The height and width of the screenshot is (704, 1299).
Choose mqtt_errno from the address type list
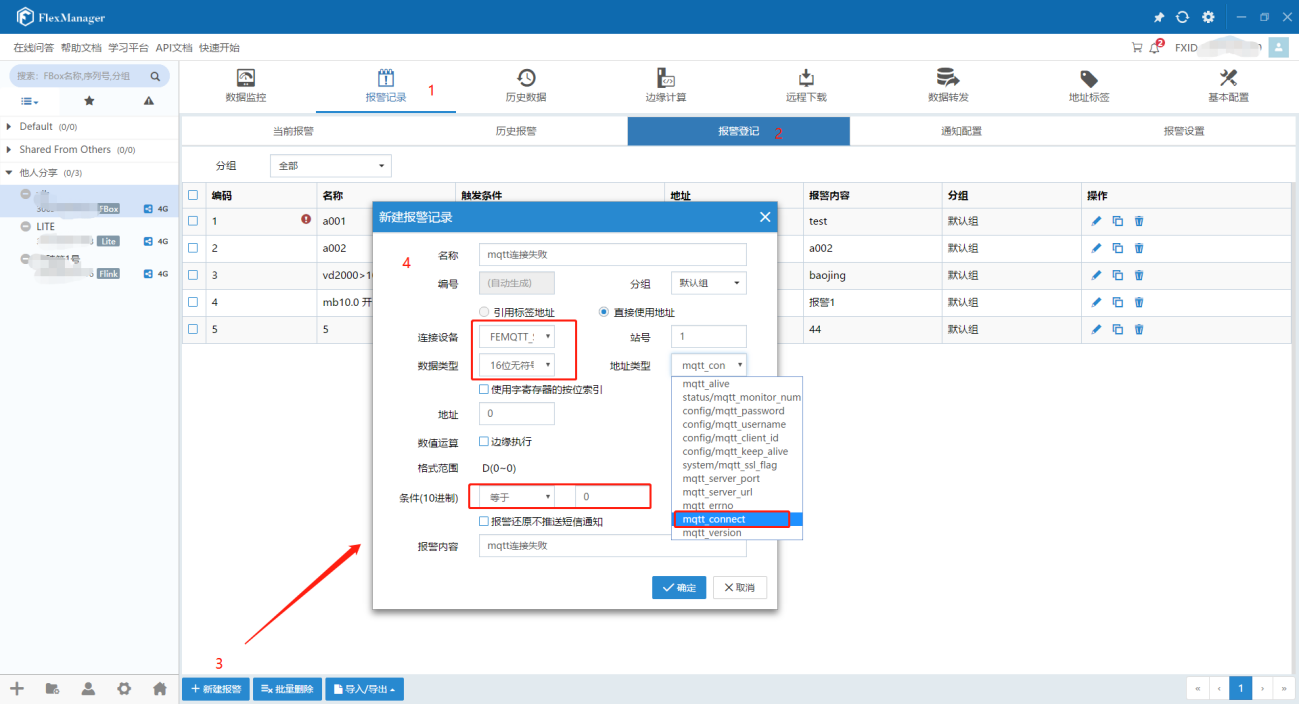(x=706, y=506)
